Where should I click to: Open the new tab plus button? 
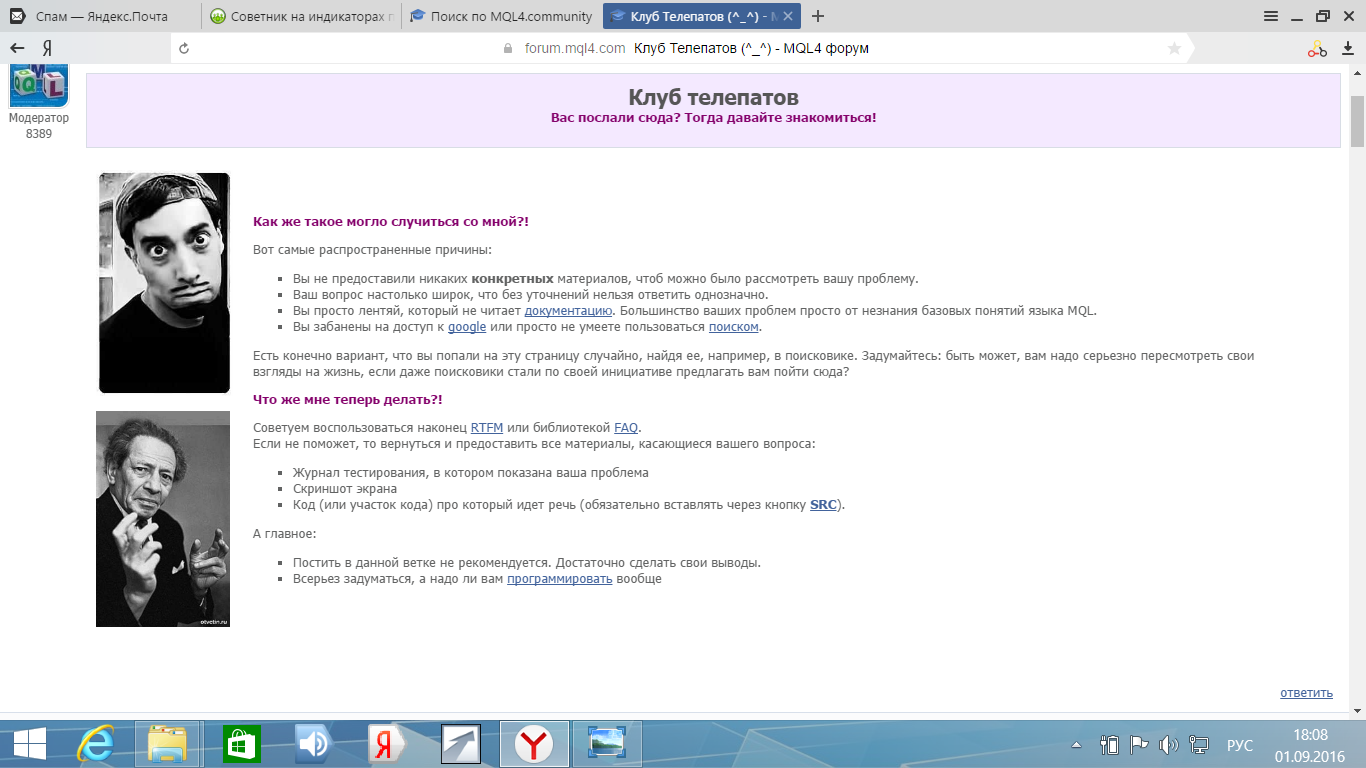tap(818, 16)
